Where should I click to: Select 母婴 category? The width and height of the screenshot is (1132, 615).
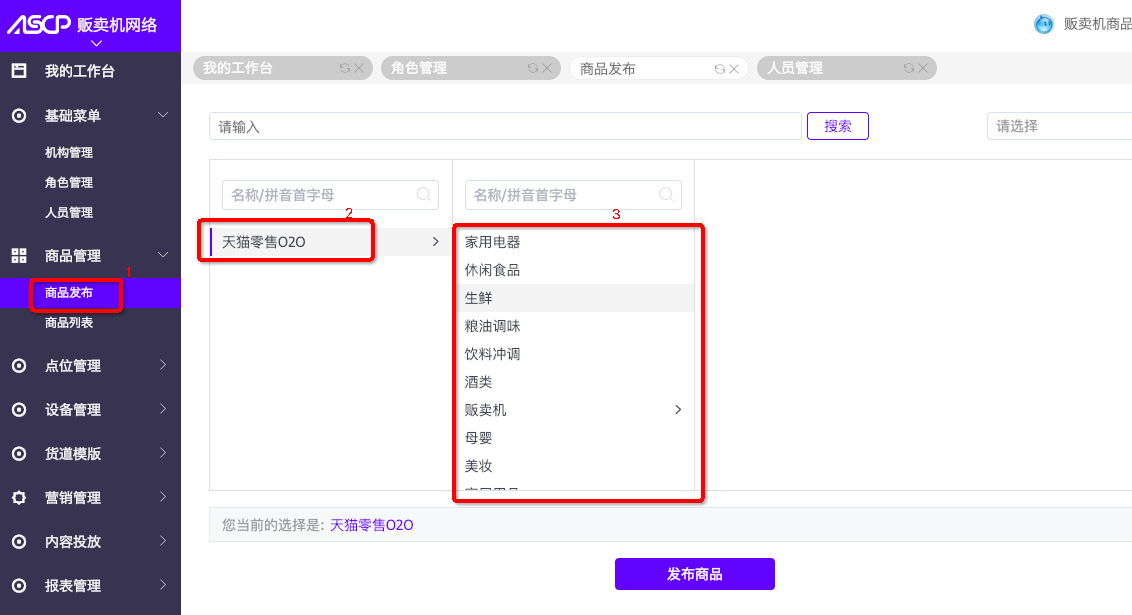573,438
